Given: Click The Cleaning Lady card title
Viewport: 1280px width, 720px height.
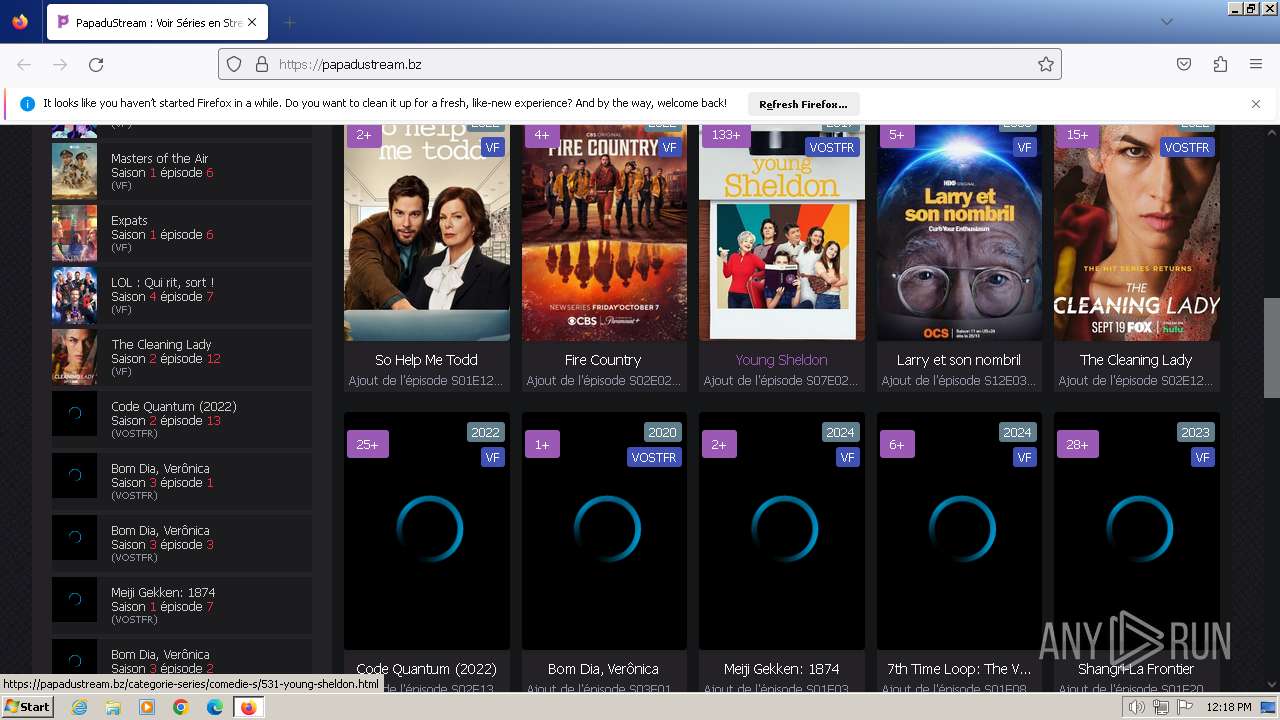Looking at the screenshot, I should [1136, 360].
